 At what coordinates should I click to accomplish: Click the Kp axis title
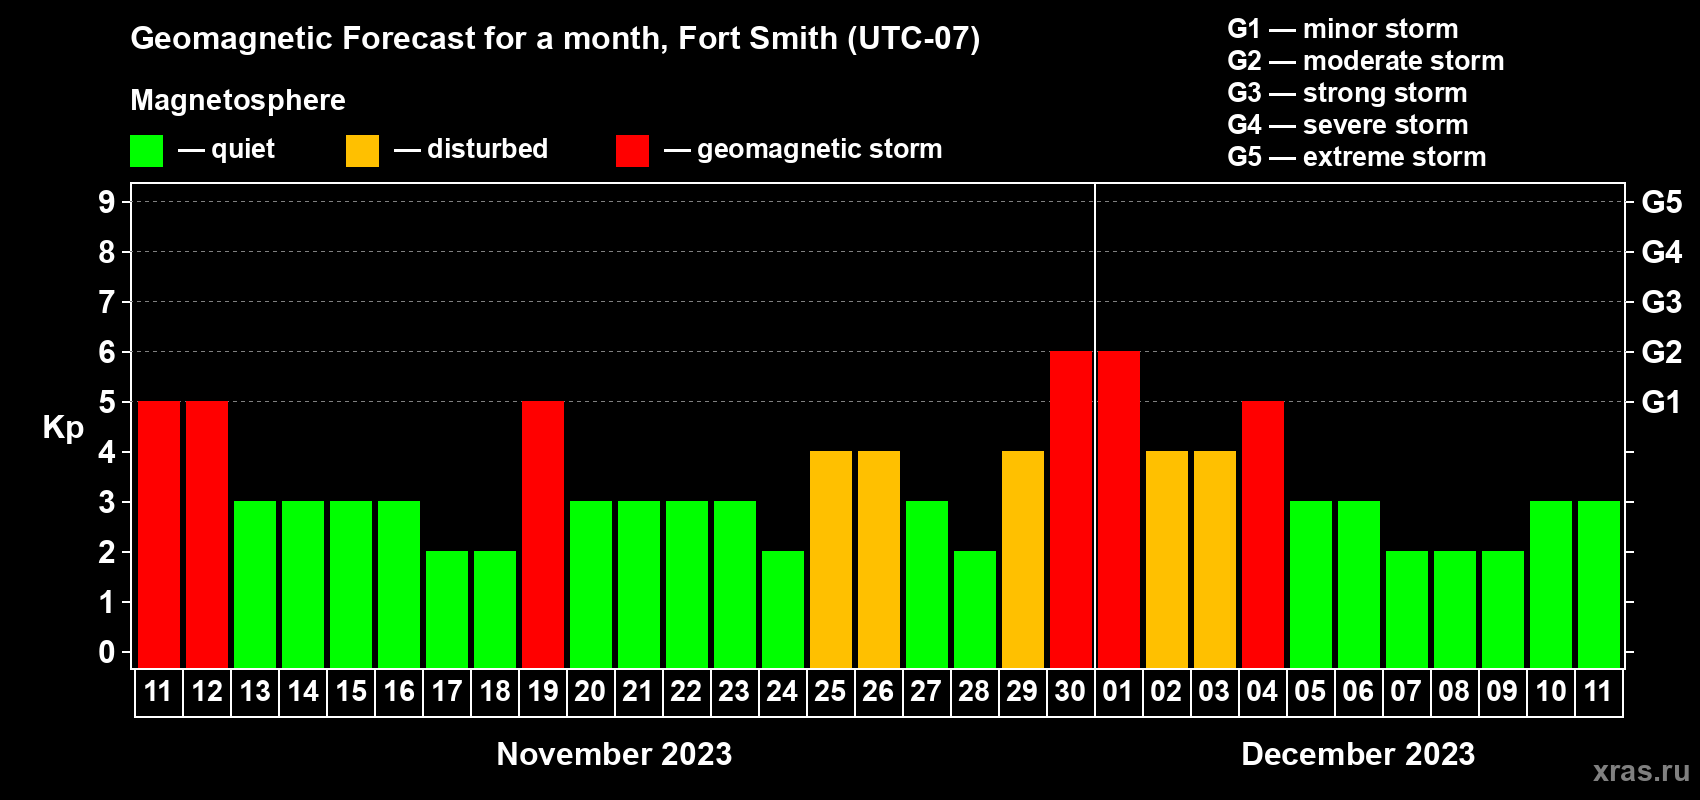click(x=63, y=427)
